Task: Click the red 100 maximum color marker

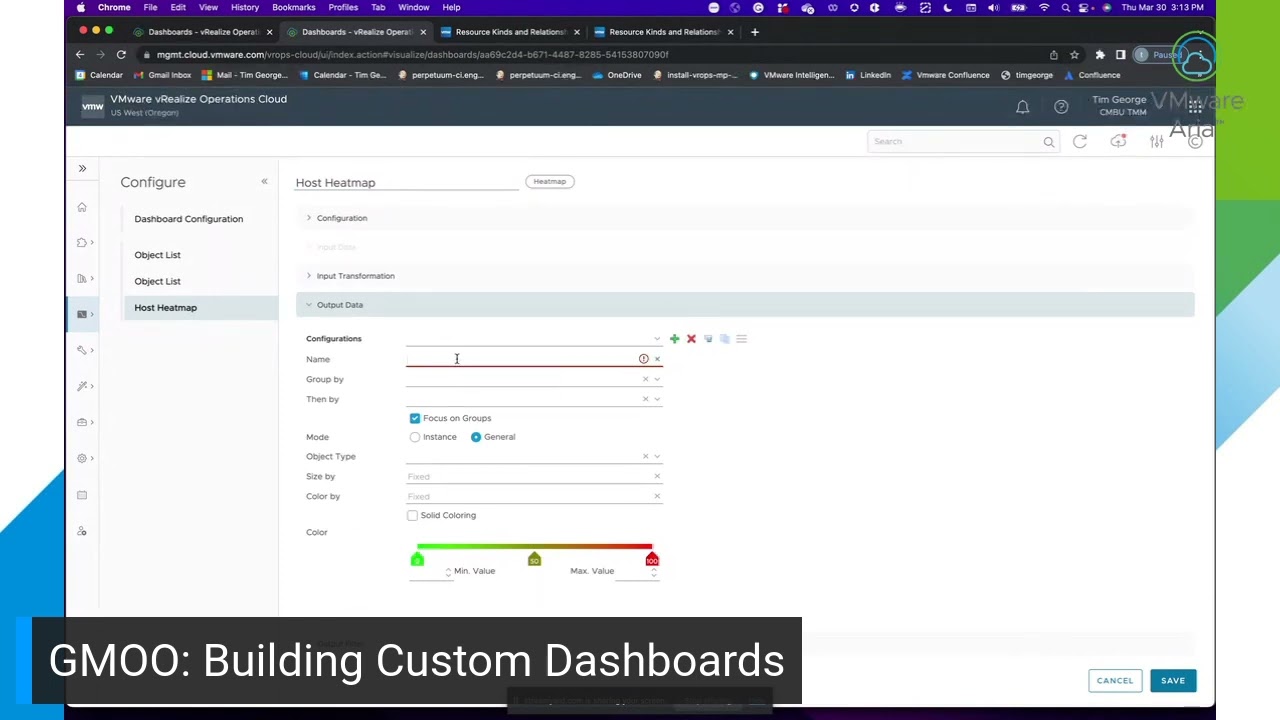Action: (x=652, y=560)
